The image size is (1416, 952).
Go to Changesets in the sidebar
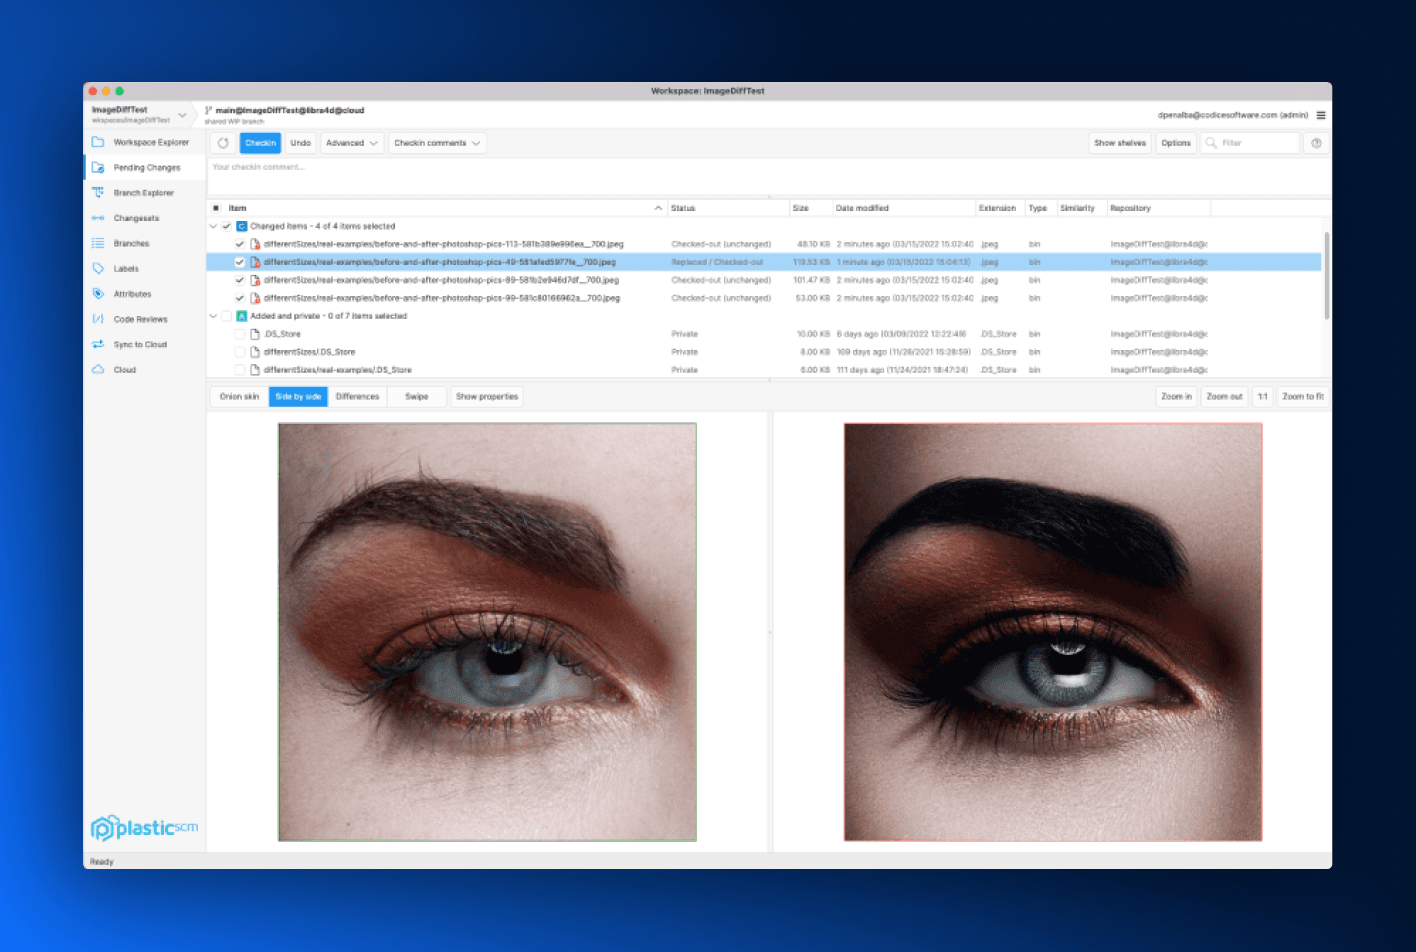[136, 218]
